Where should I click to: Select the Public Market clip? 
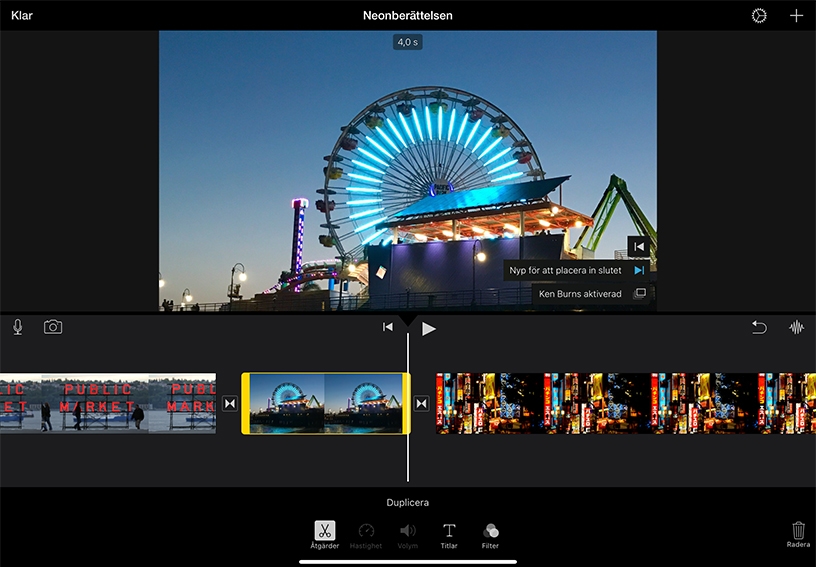108,403
